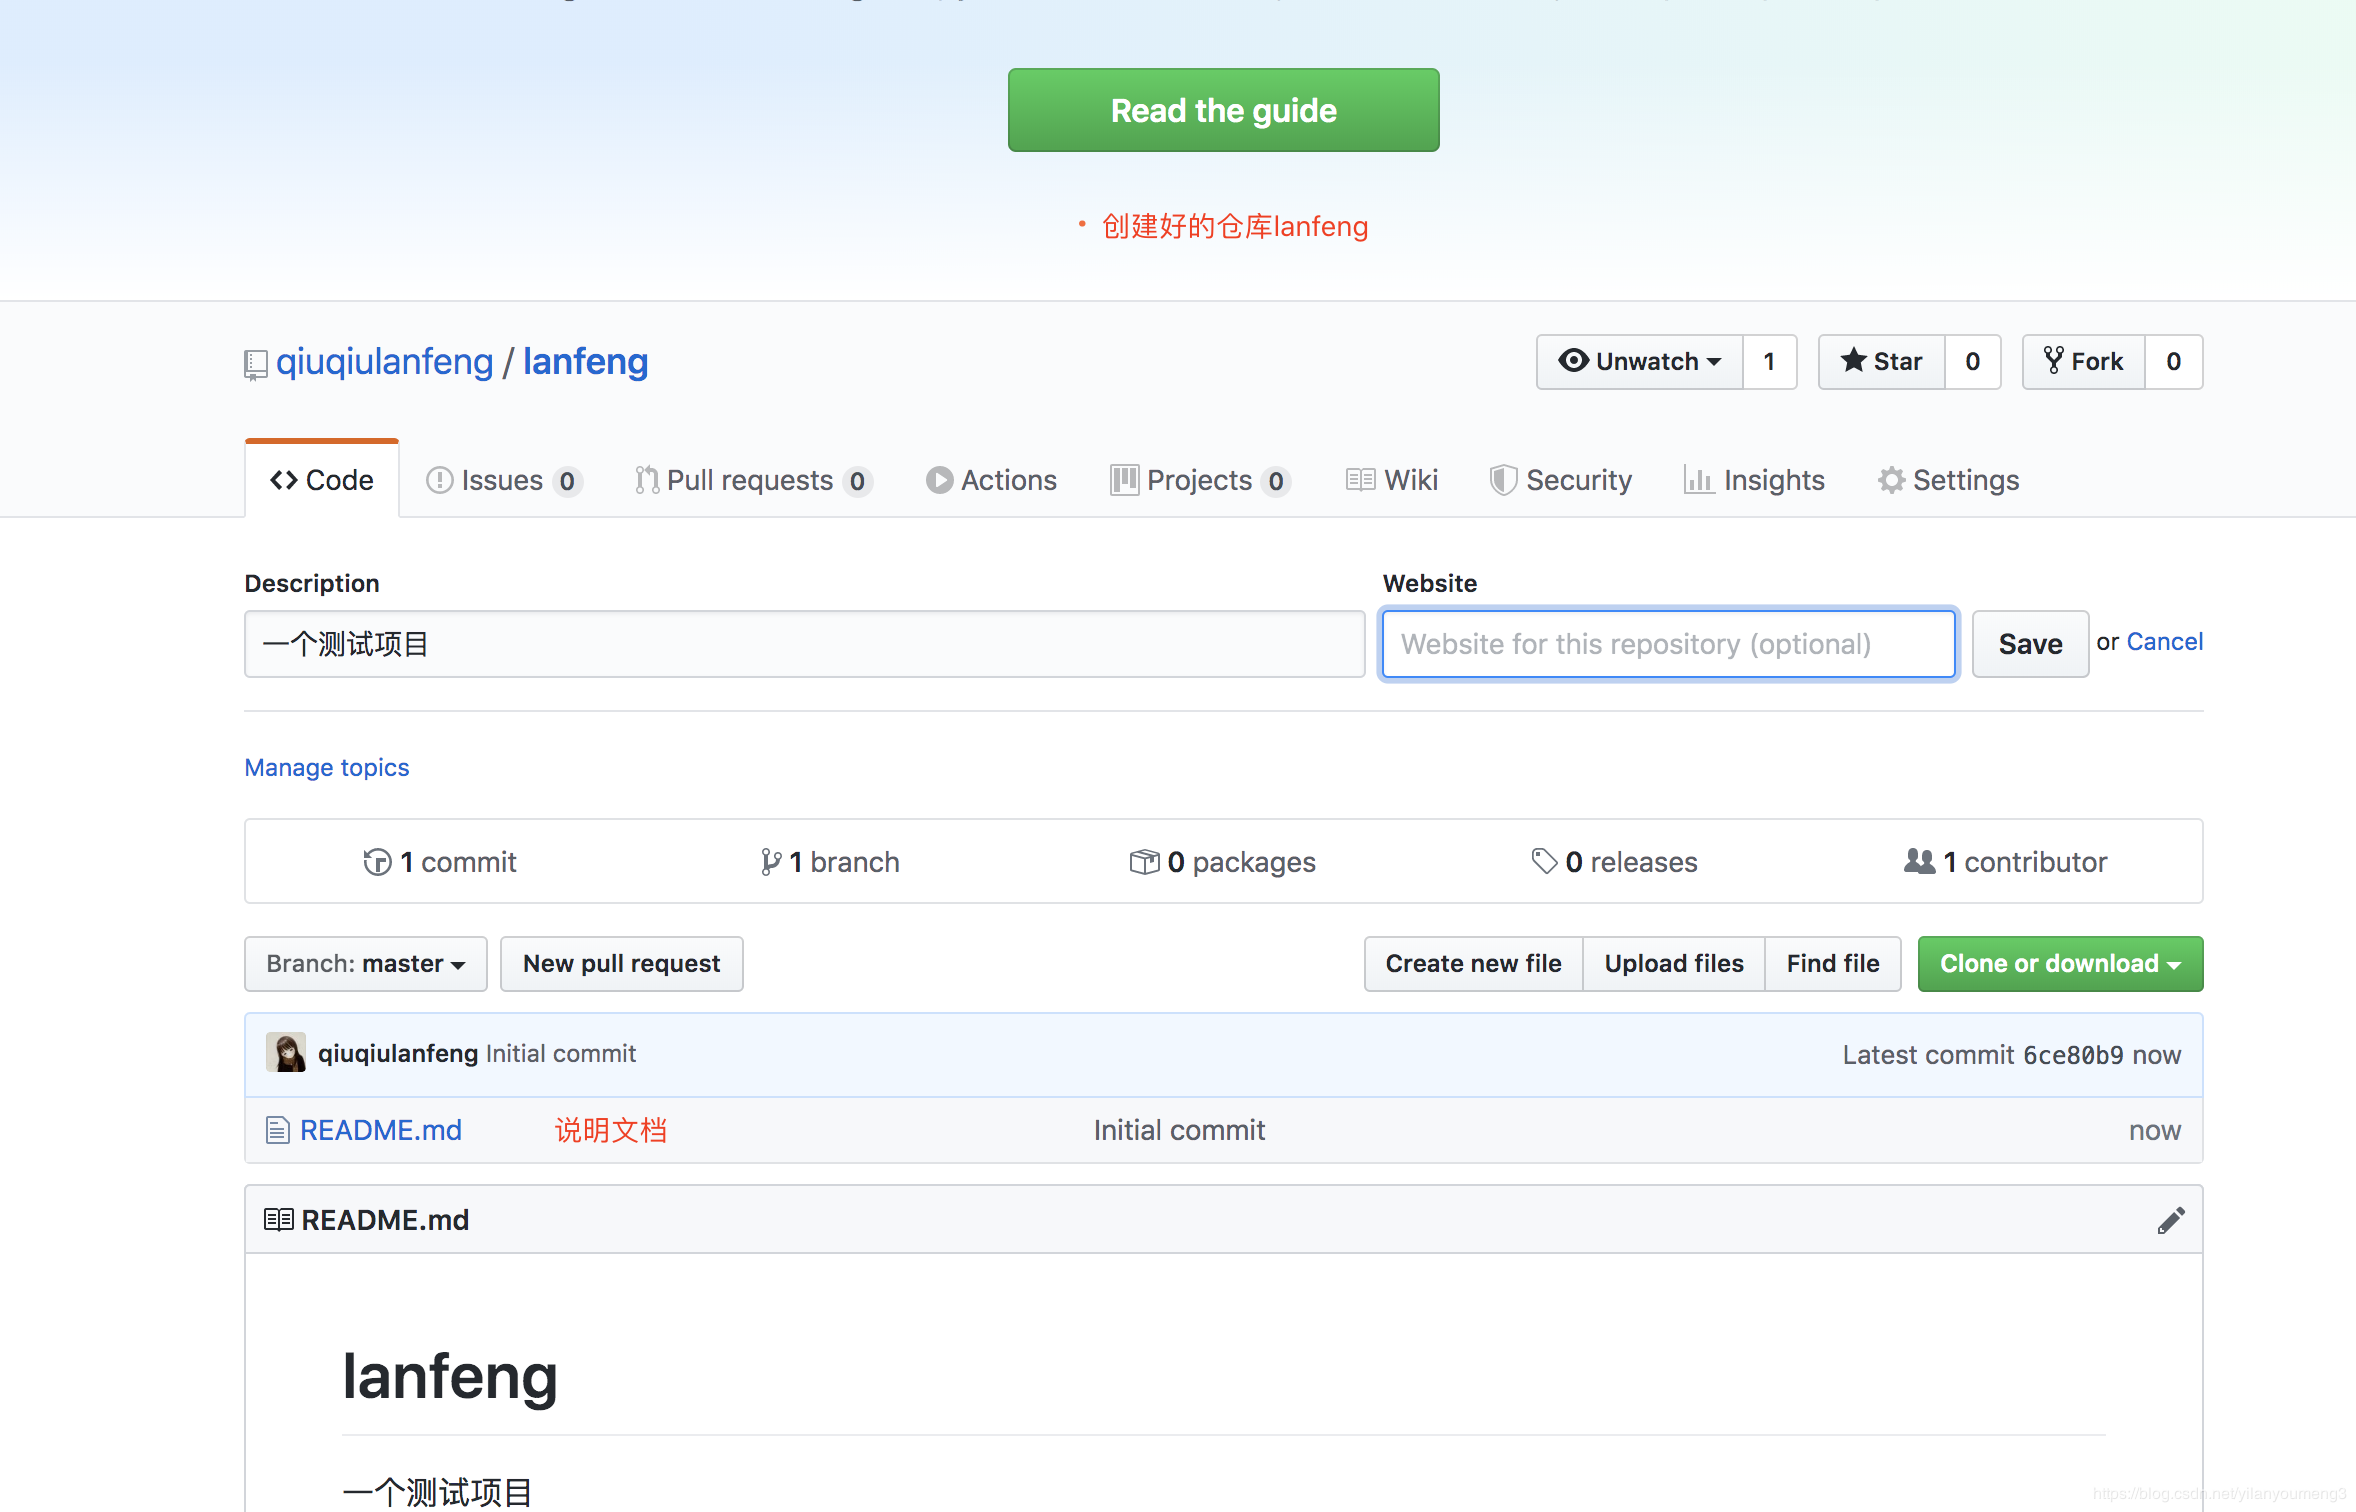Click the contributors people icon

[1919, 861]
